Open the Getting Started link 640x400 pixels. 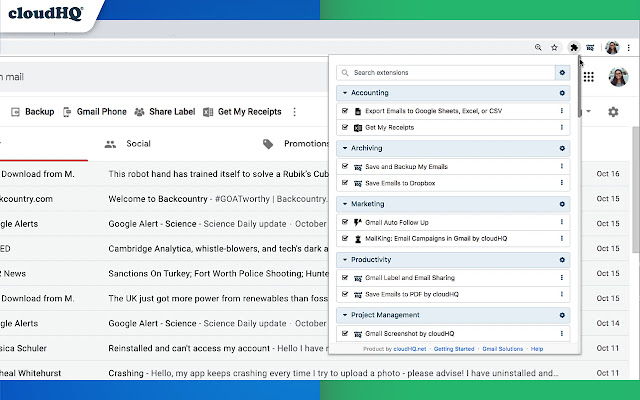point(454,349)
